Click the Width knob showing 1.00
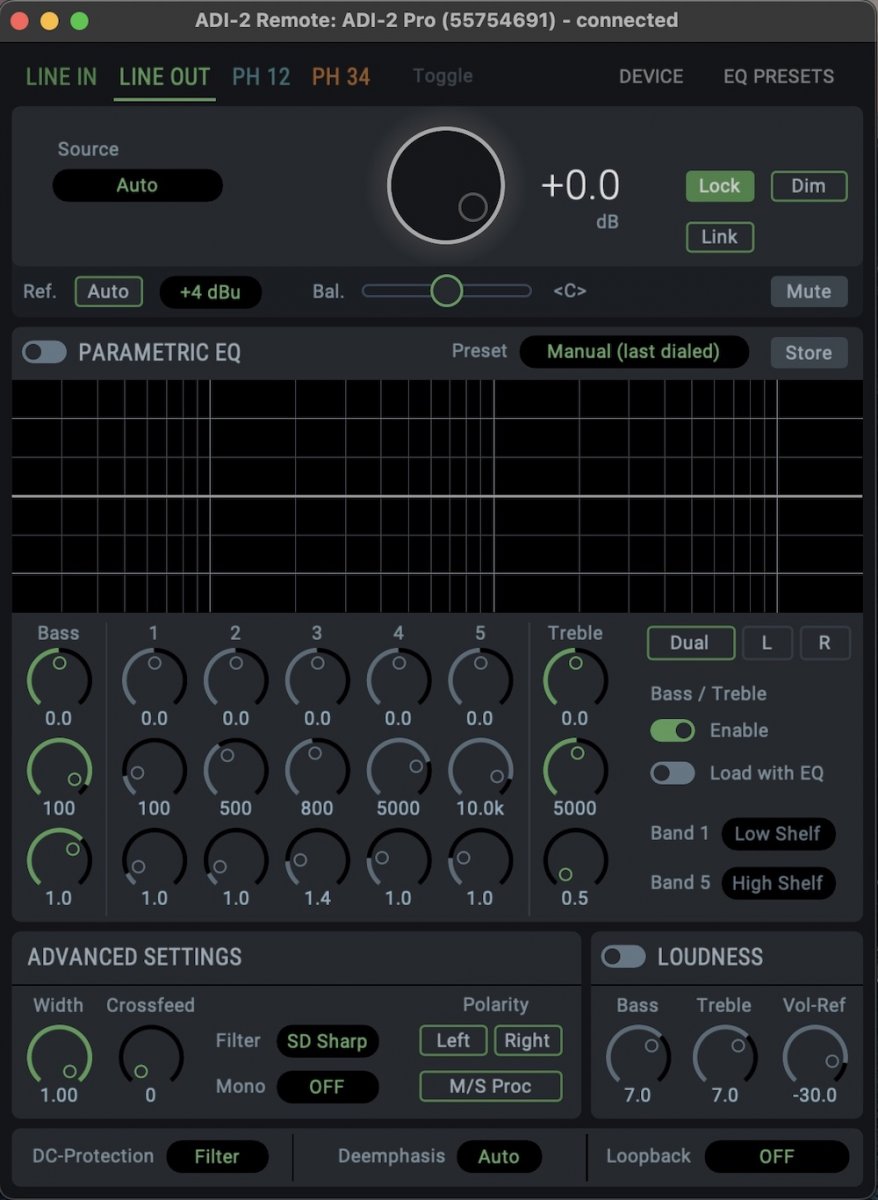Viewport: 878px width, 1200px height. tap(59, 1057)
